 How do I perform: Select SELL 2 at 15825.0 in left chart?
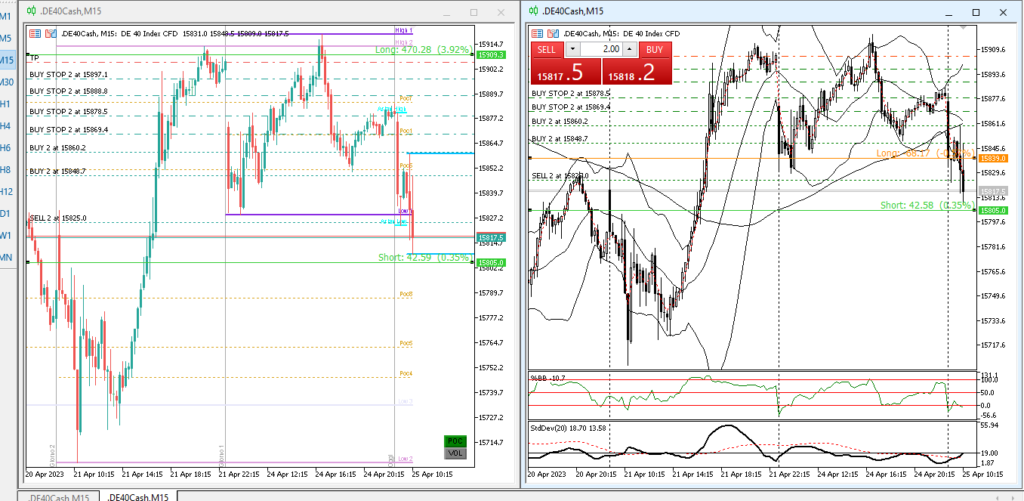[58, 218]
